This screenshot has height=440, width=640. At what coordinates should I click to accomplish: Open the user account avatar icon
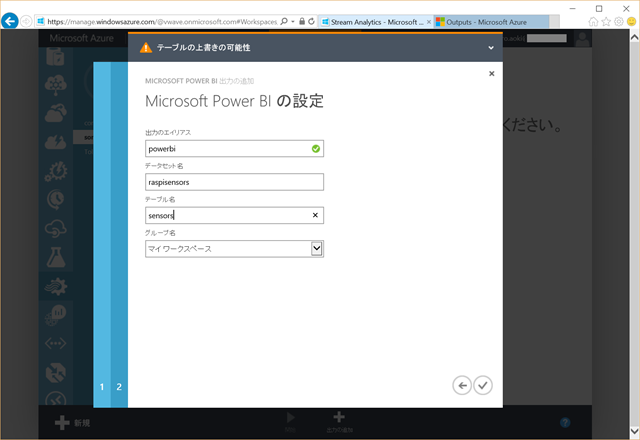(582, 39)
